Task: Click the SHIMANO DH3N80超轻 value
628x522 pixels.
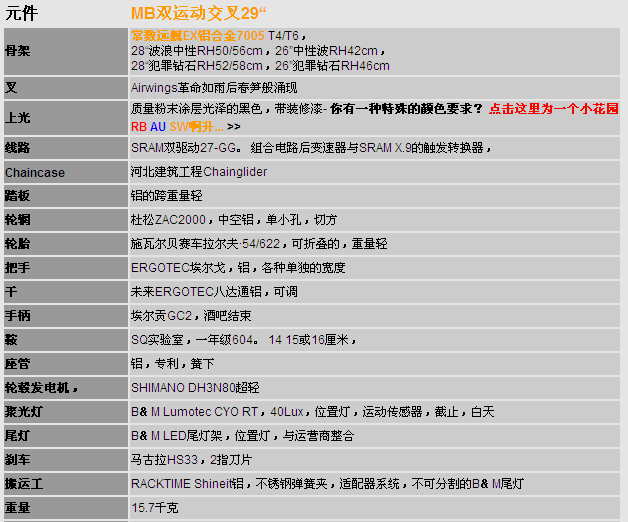Action: click(195, 388)
